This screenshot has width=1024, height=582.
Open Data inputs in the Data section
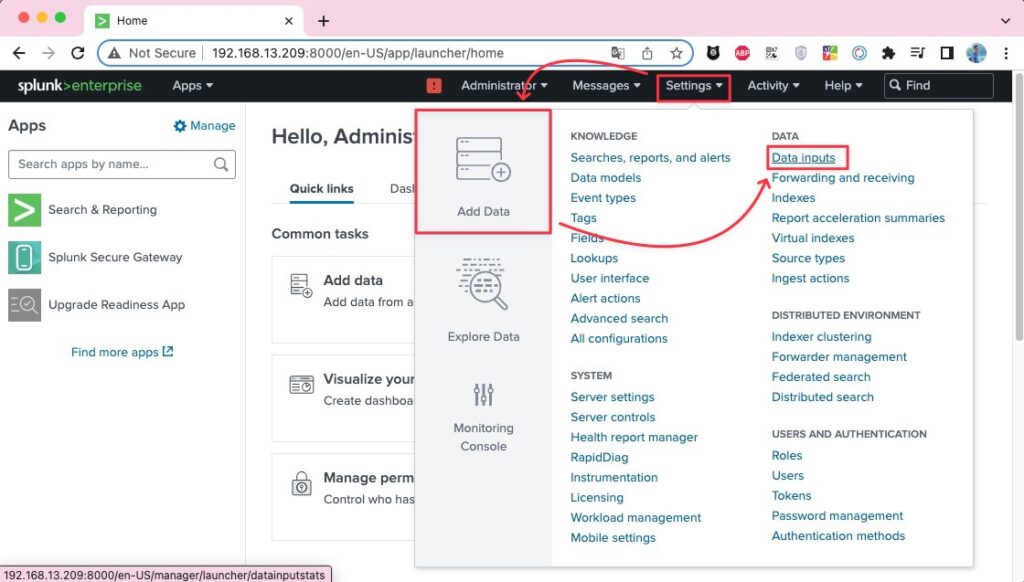pos(803,157)
